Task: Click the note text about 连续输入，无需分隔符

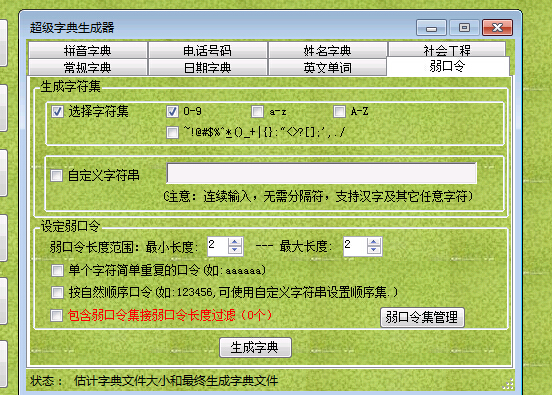Action: (318, 196)
